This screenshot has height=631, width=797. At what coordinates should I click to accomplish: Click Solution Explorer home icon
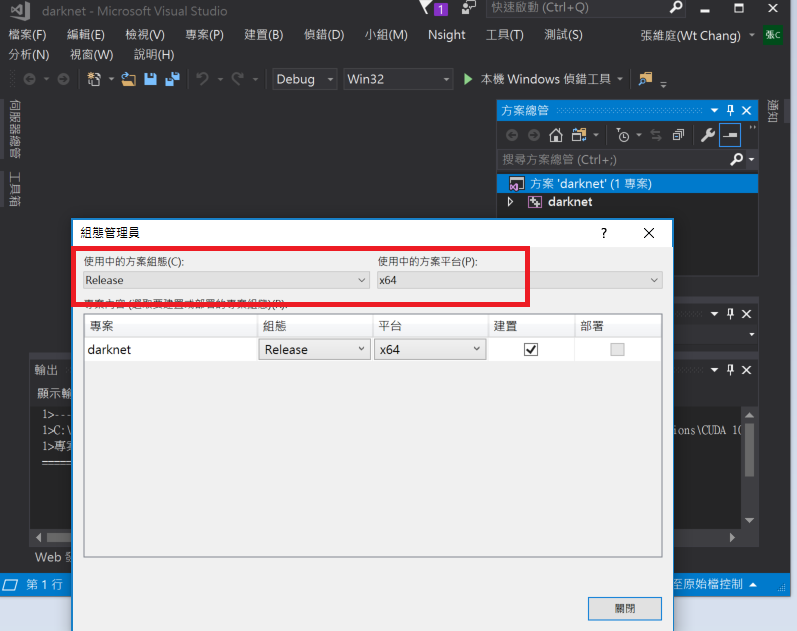click(x=556, y=135)
